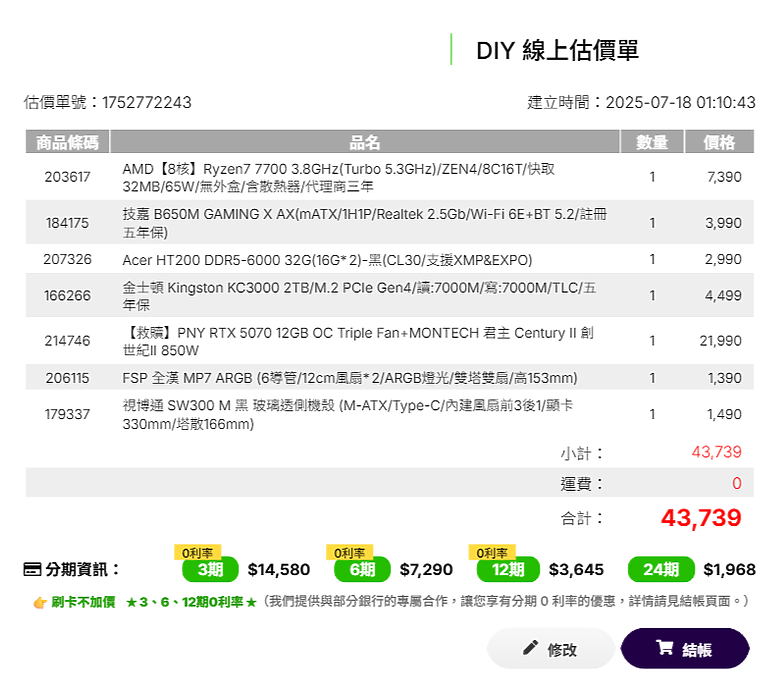Click the 0利率 tag above 6期
Screen dimensions: 780x692
pos(349,552)
